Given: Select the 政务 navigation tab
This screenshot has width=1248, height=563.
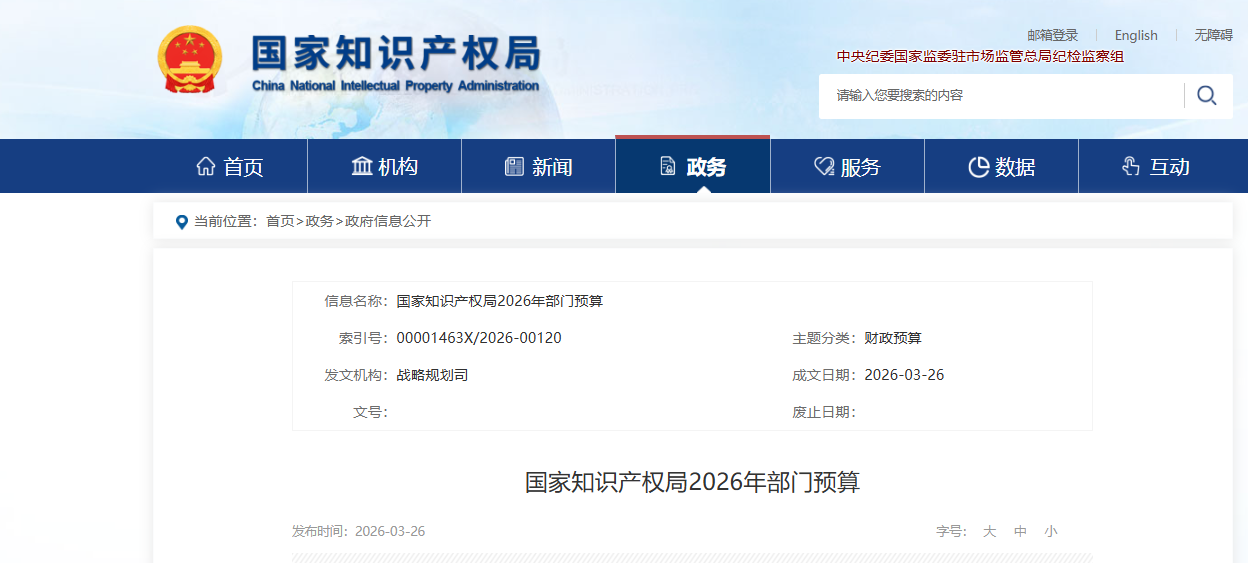Looking at the screenshot, I should point(693,166).
